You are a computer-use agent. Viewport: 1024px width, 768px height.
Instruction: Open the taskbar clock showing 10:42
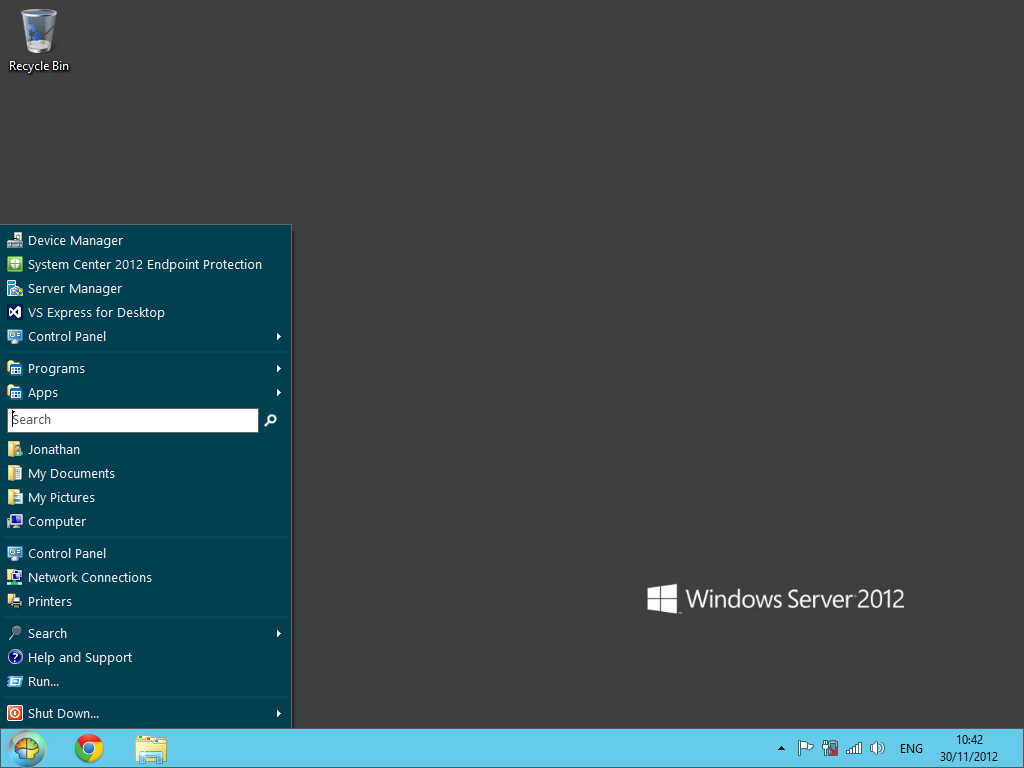[969, 748]
